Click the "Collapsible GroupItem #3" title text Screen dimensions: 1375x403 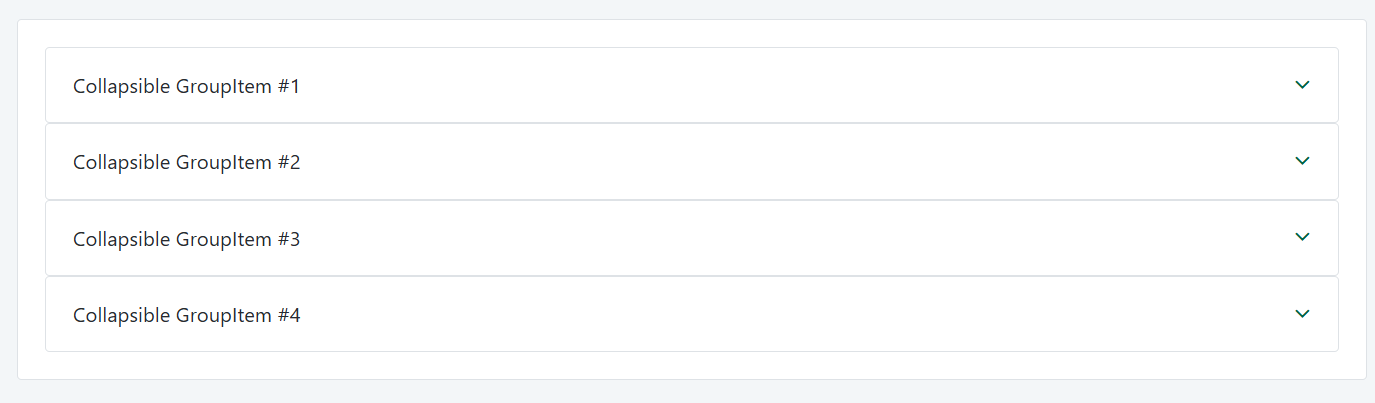point(186,239)
